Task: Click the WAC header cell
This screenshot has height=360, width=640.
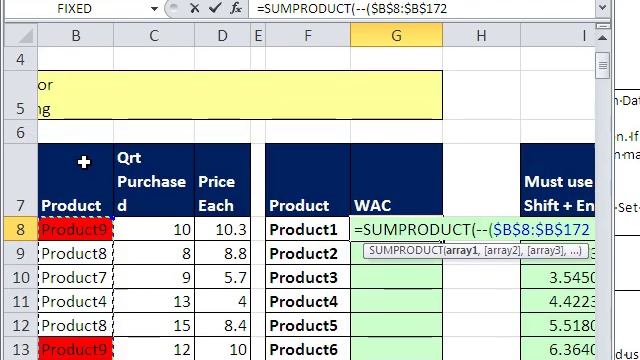Action: [x=396, y=180]
